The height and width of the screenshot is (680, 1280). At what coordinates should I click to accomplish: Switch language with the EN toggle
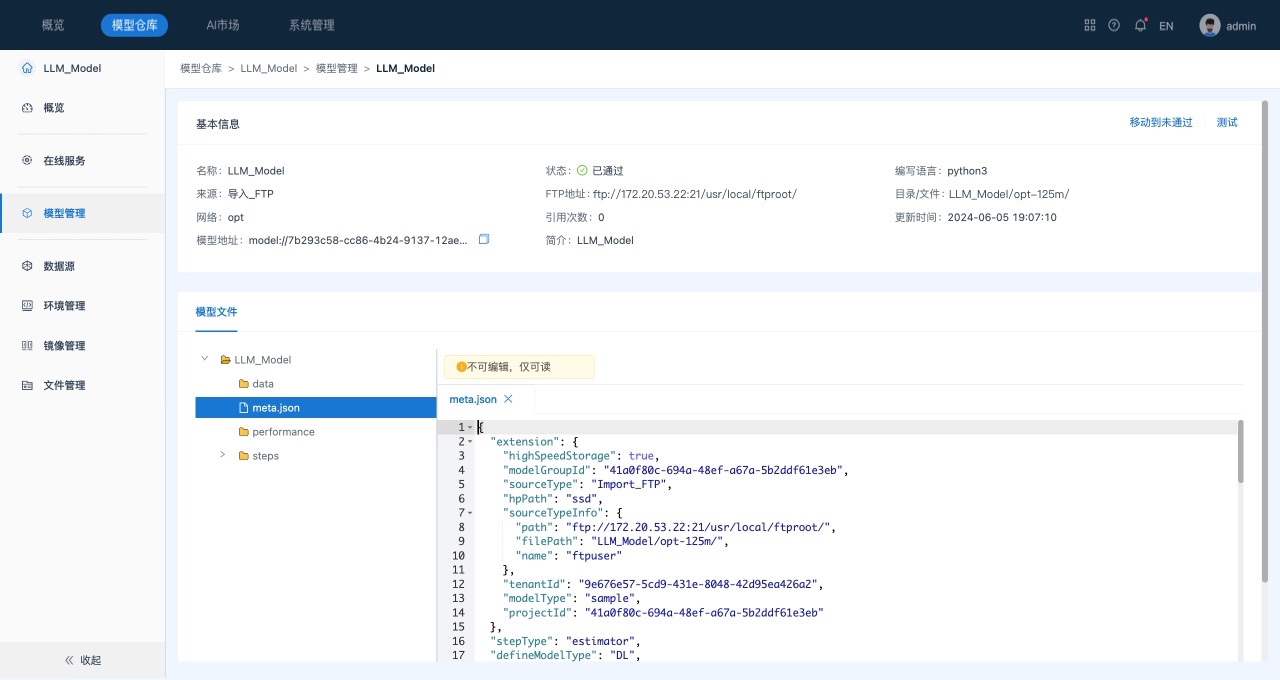1166,26
